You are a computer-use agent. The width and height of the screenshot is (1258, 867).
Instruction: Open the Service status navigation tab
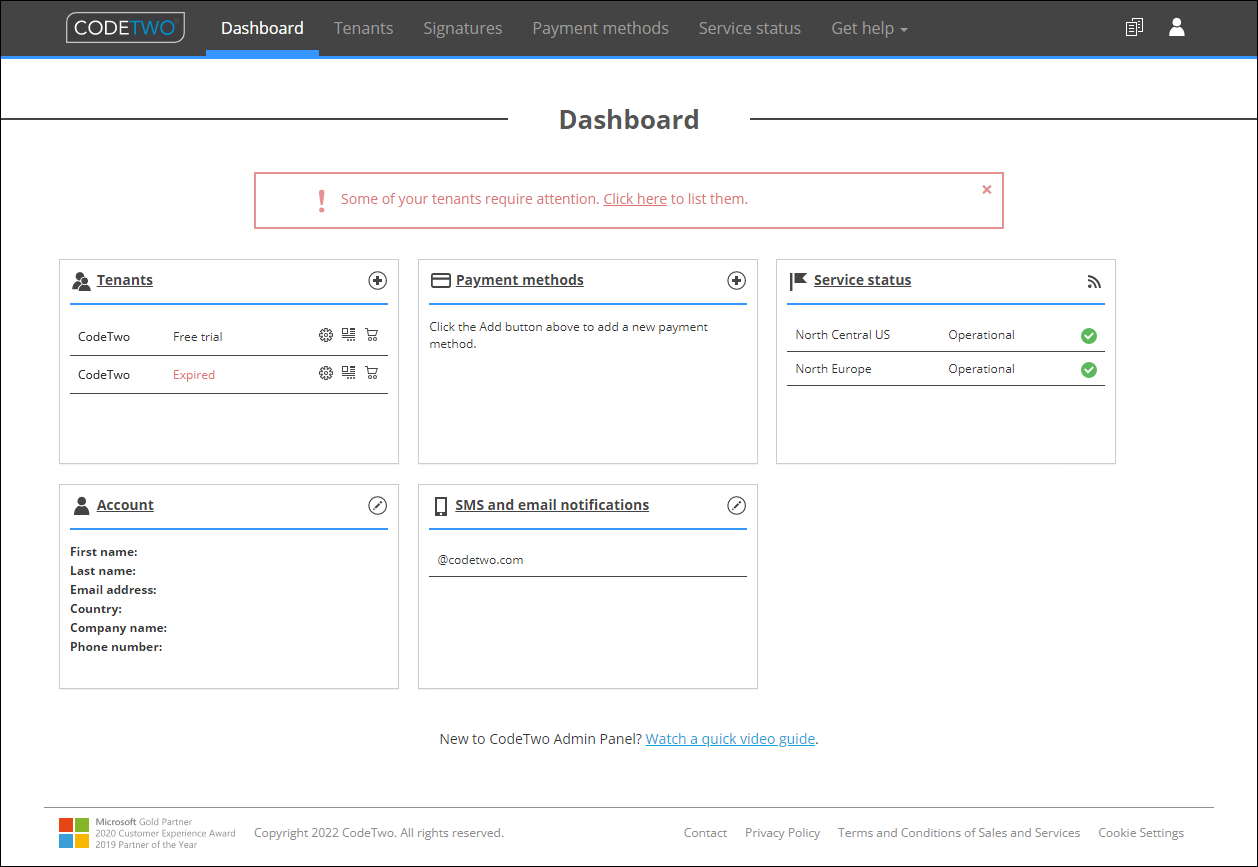(x=750, y=28)
